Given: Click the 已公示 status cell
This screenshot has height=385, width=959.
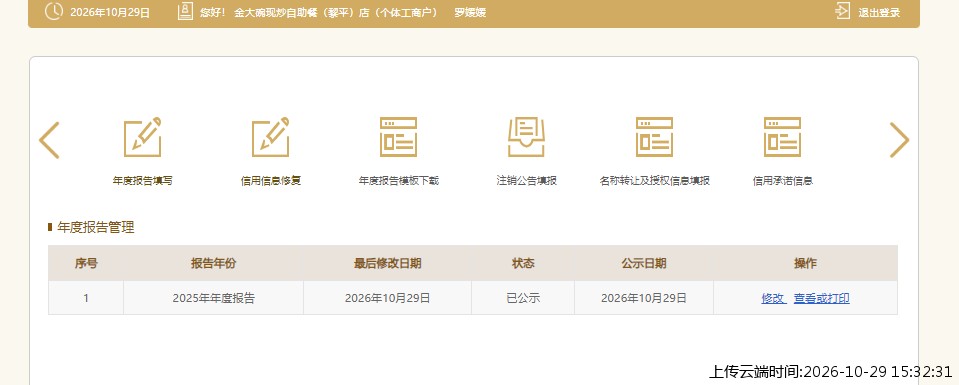Looking at the screenshot, I should pos(523,299).
